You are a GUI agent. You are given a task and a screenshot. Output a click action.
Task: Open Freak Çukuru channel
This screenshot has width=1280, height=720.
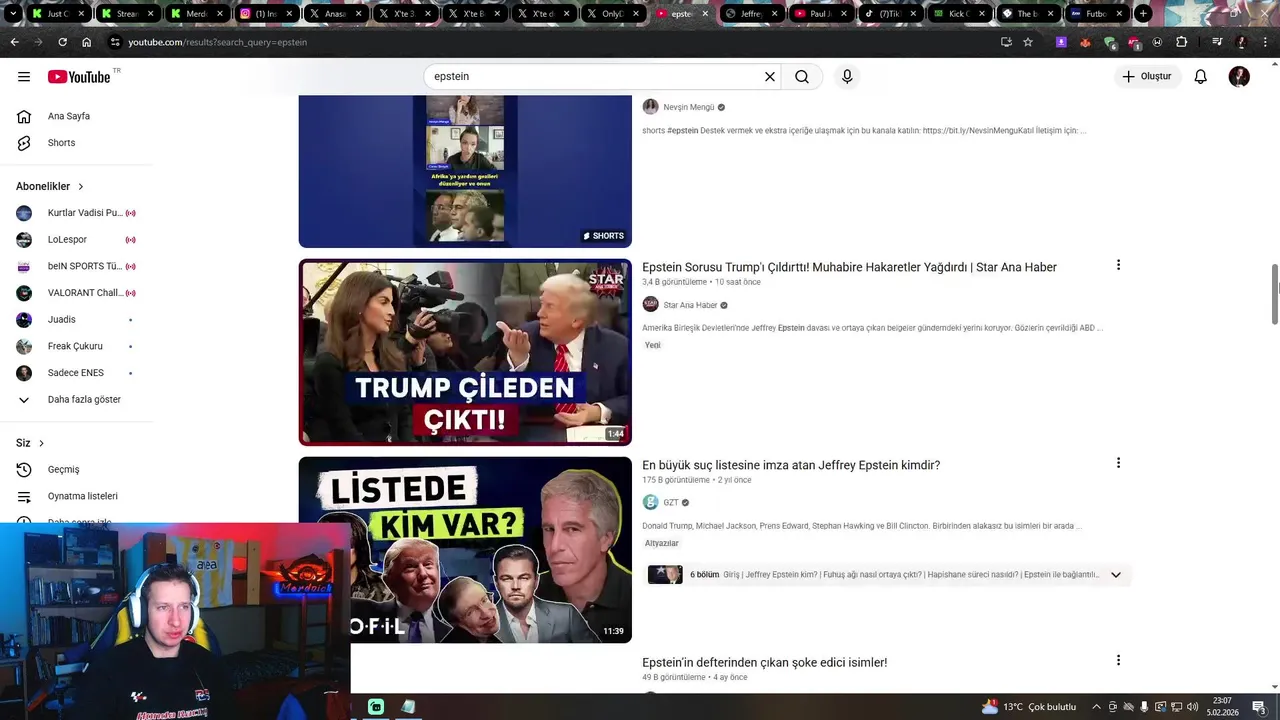pyautogui.click(x=76, y=346)
